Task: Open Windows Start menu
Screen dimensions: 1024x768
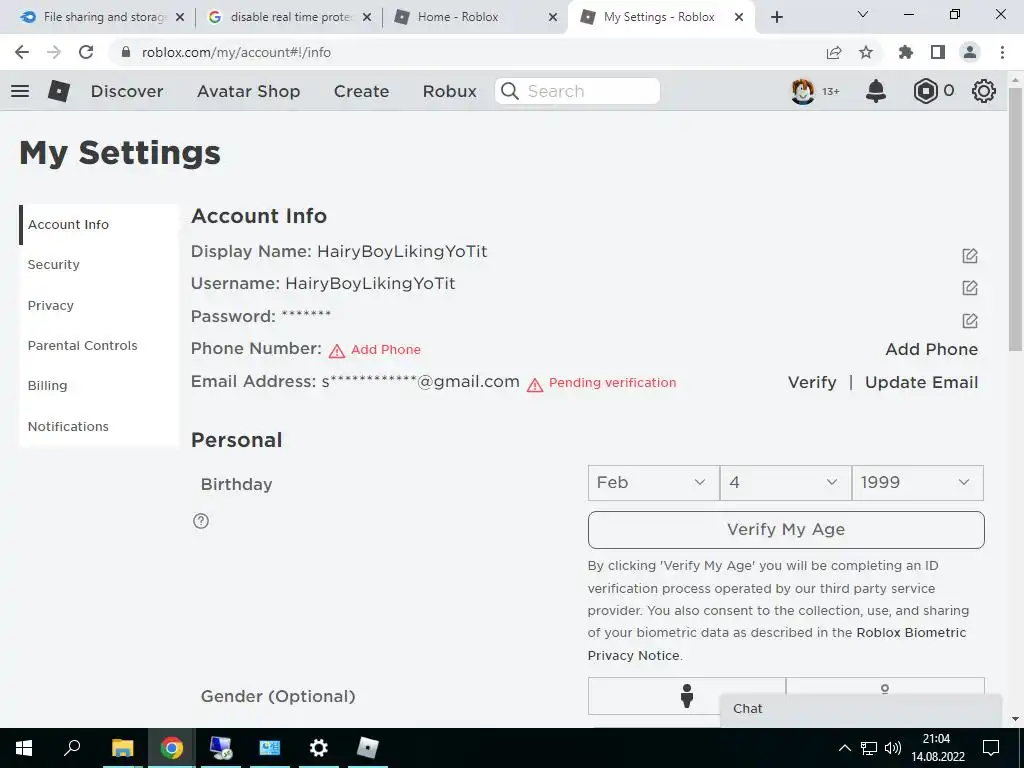Action: pyautogui.click(x=24, y=748)
